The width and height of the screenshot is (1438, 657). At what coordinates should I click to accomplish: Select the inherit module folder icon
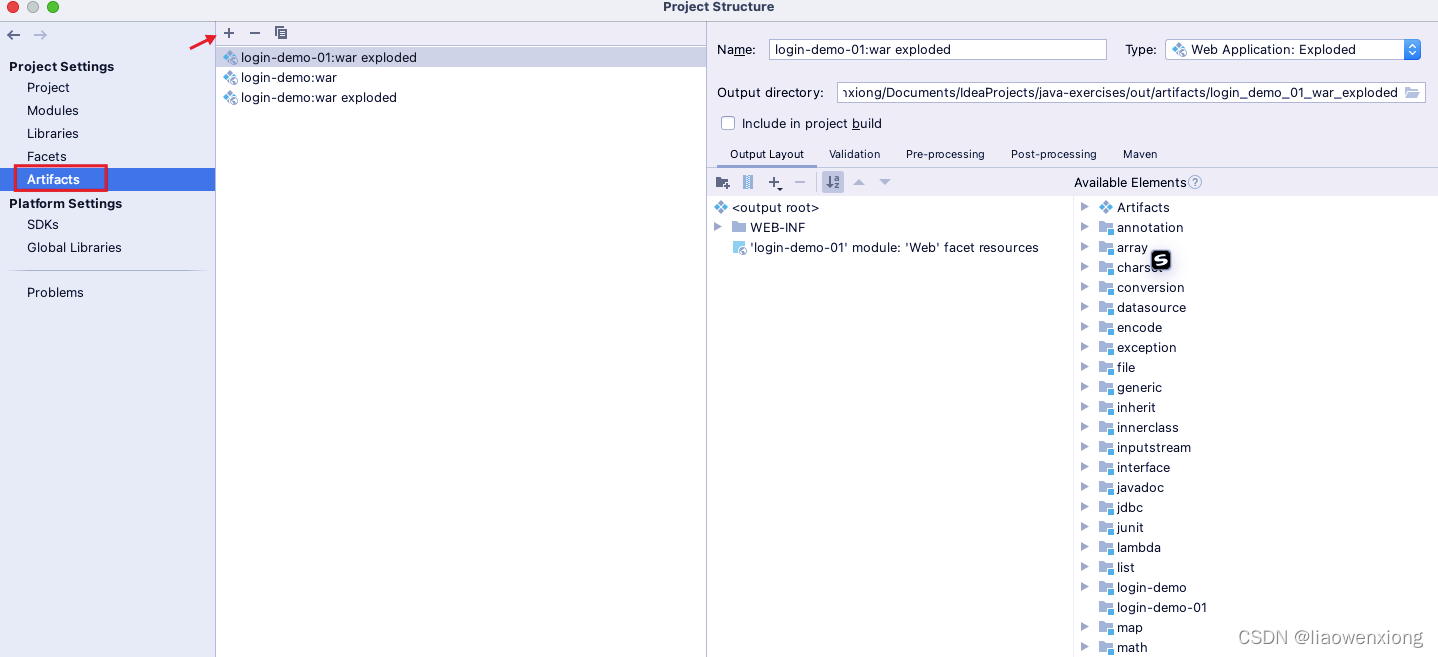point(1106,407)
